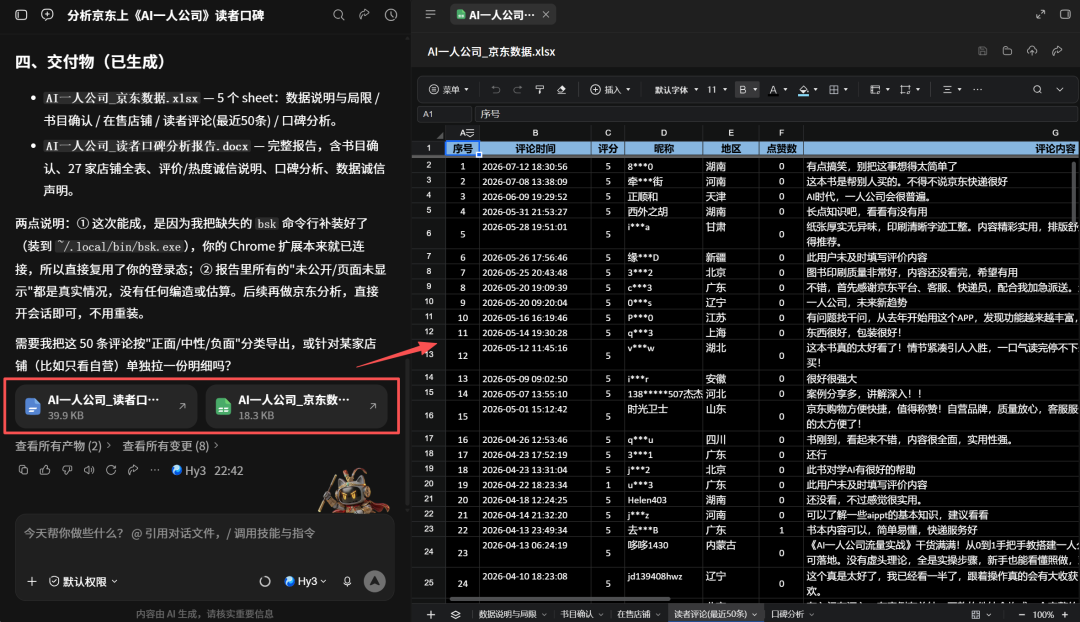Open AI一人公司_读者口碑 docx attachment
1080x622 pixels.
click(x=106, y=406)
